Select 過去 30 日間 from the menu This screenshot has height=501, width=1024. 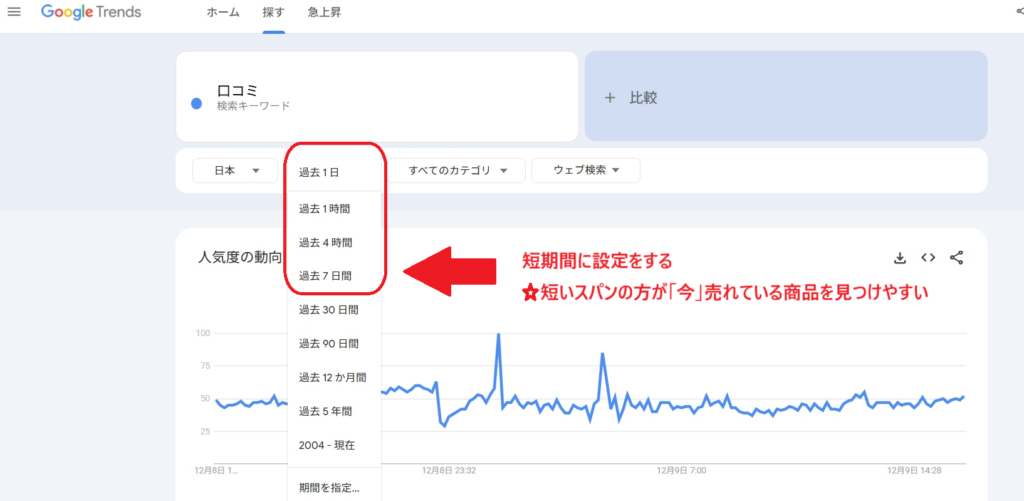(x=328, y=310)
